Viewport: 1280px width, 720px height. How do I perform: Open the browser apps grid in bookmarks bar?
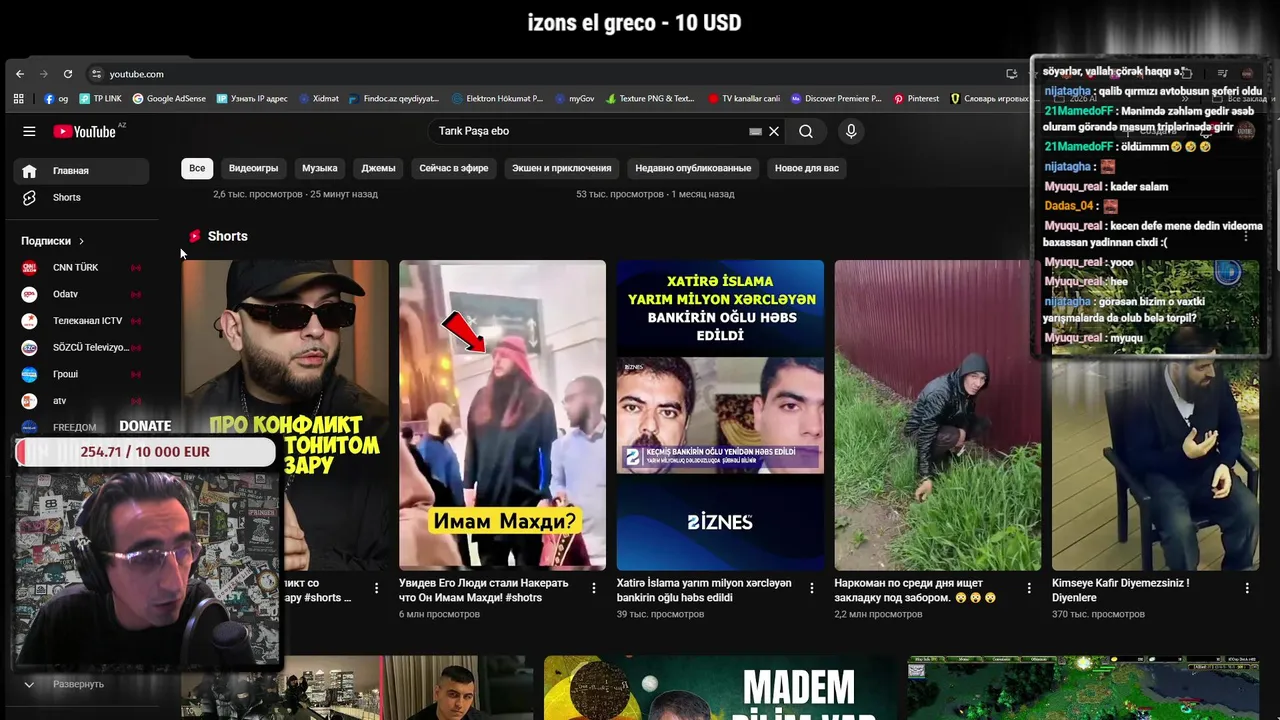click(x=18, y=99)
